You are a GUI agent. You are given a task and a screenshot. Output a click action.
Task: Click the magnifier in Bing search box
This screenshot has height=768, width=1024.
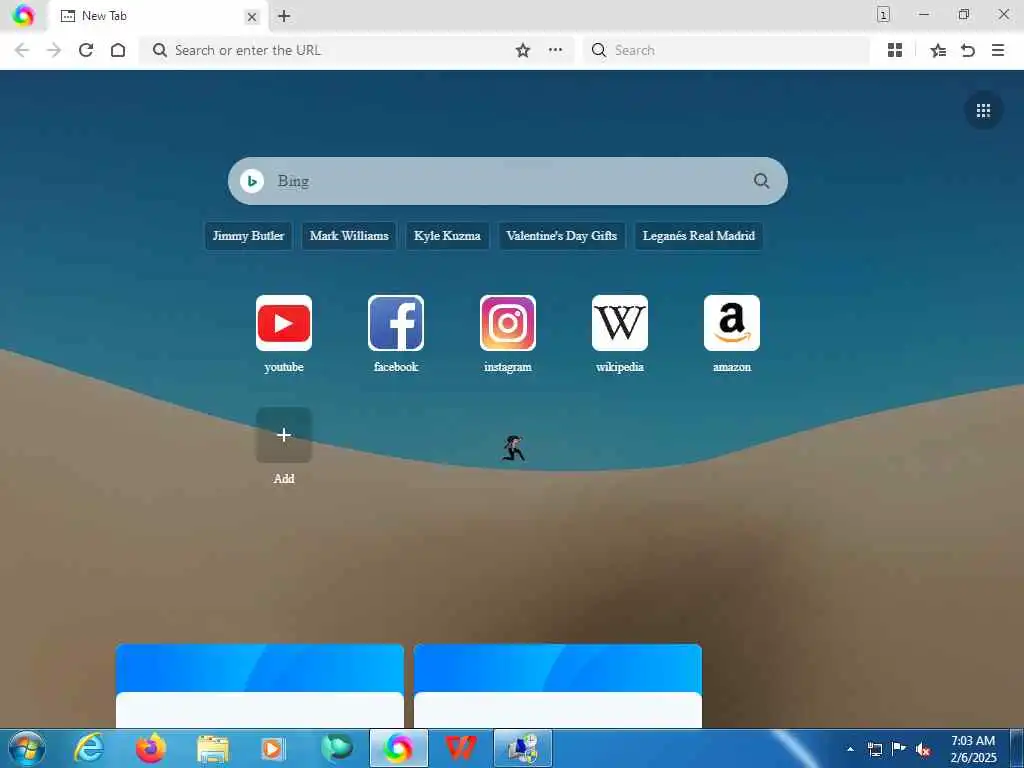pyautogui.click(x=761, y=181)
